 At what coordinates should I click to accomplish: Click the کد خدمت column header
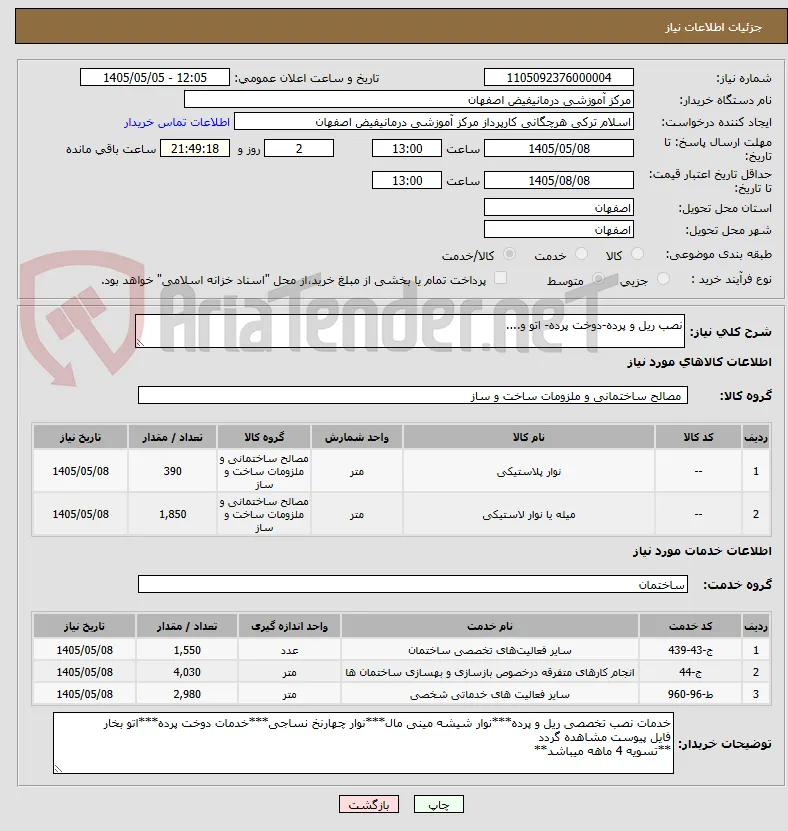pos(690,626)
